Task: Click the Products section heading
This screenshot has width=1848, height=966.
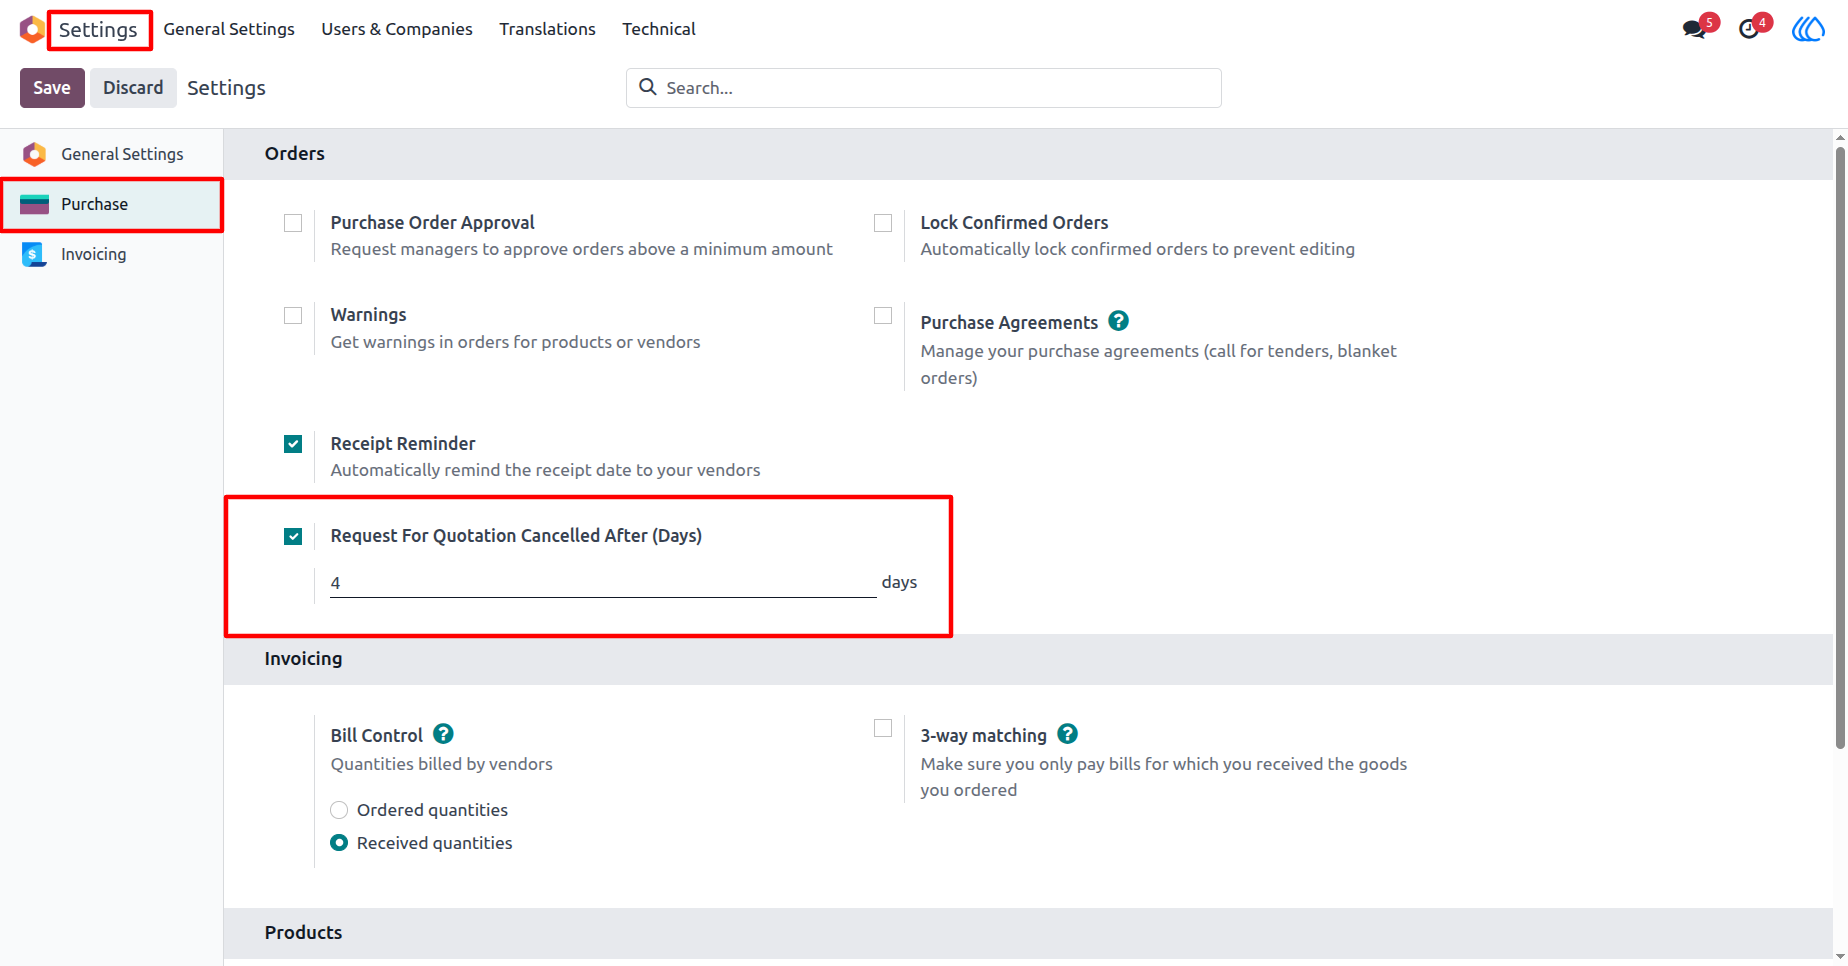Action: (x=303, y=932)
